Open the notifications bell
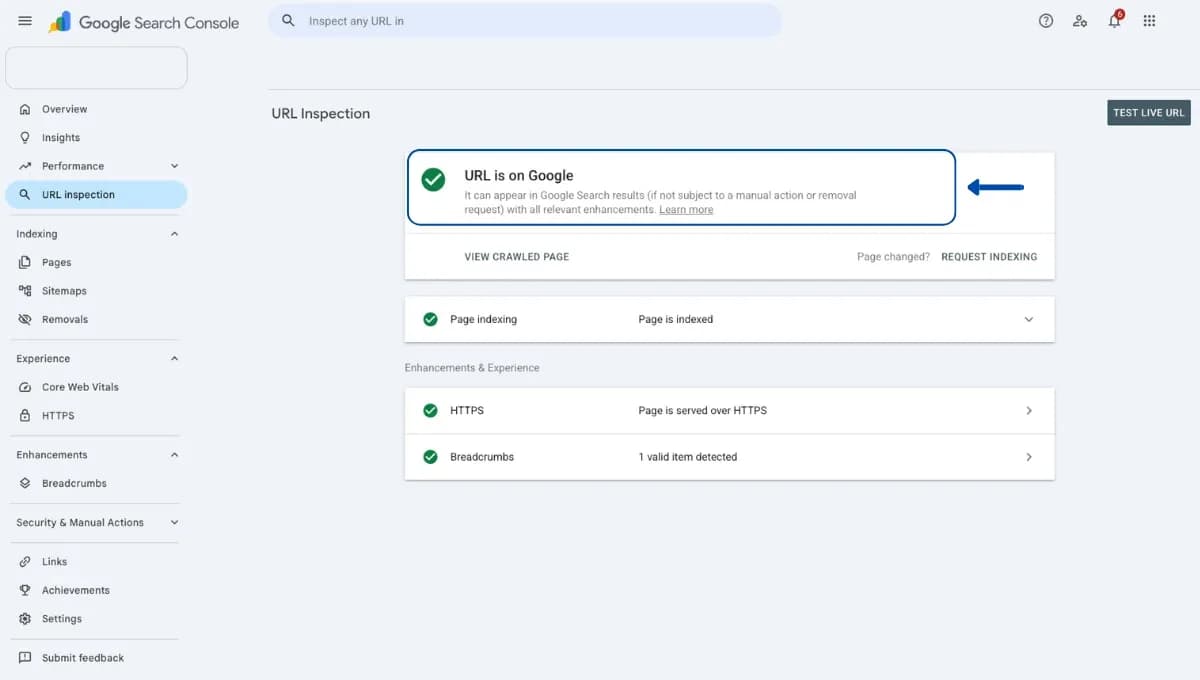The height and width of the screenshot is (680, 1200). [1115, 21]
